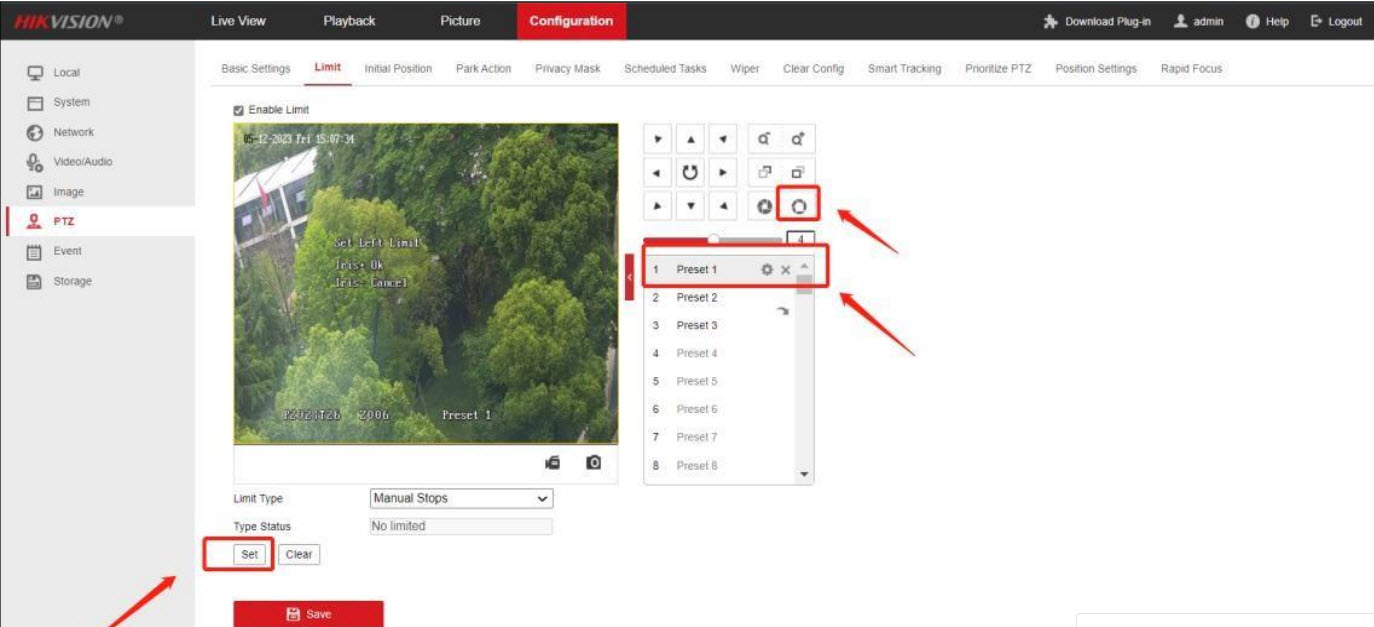The height and width of the screenshot is (627, 1374).
Task: Delete Preset 1 using the X icon
Action: click(x=785, y=270)
